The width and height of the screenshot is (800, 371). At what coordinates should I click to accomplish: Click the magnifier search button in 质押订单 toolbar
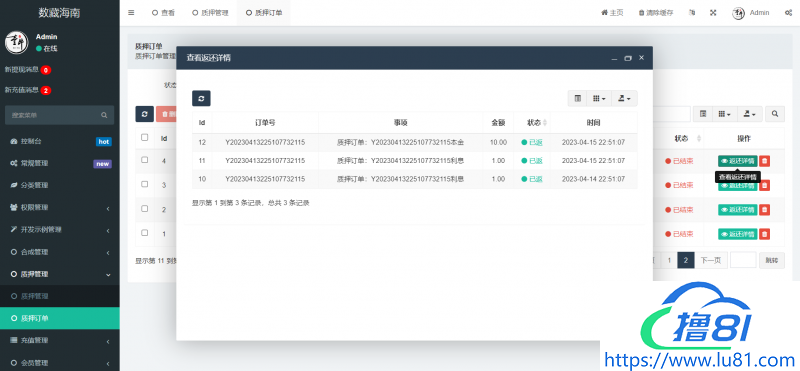click(x=775, y=114)
